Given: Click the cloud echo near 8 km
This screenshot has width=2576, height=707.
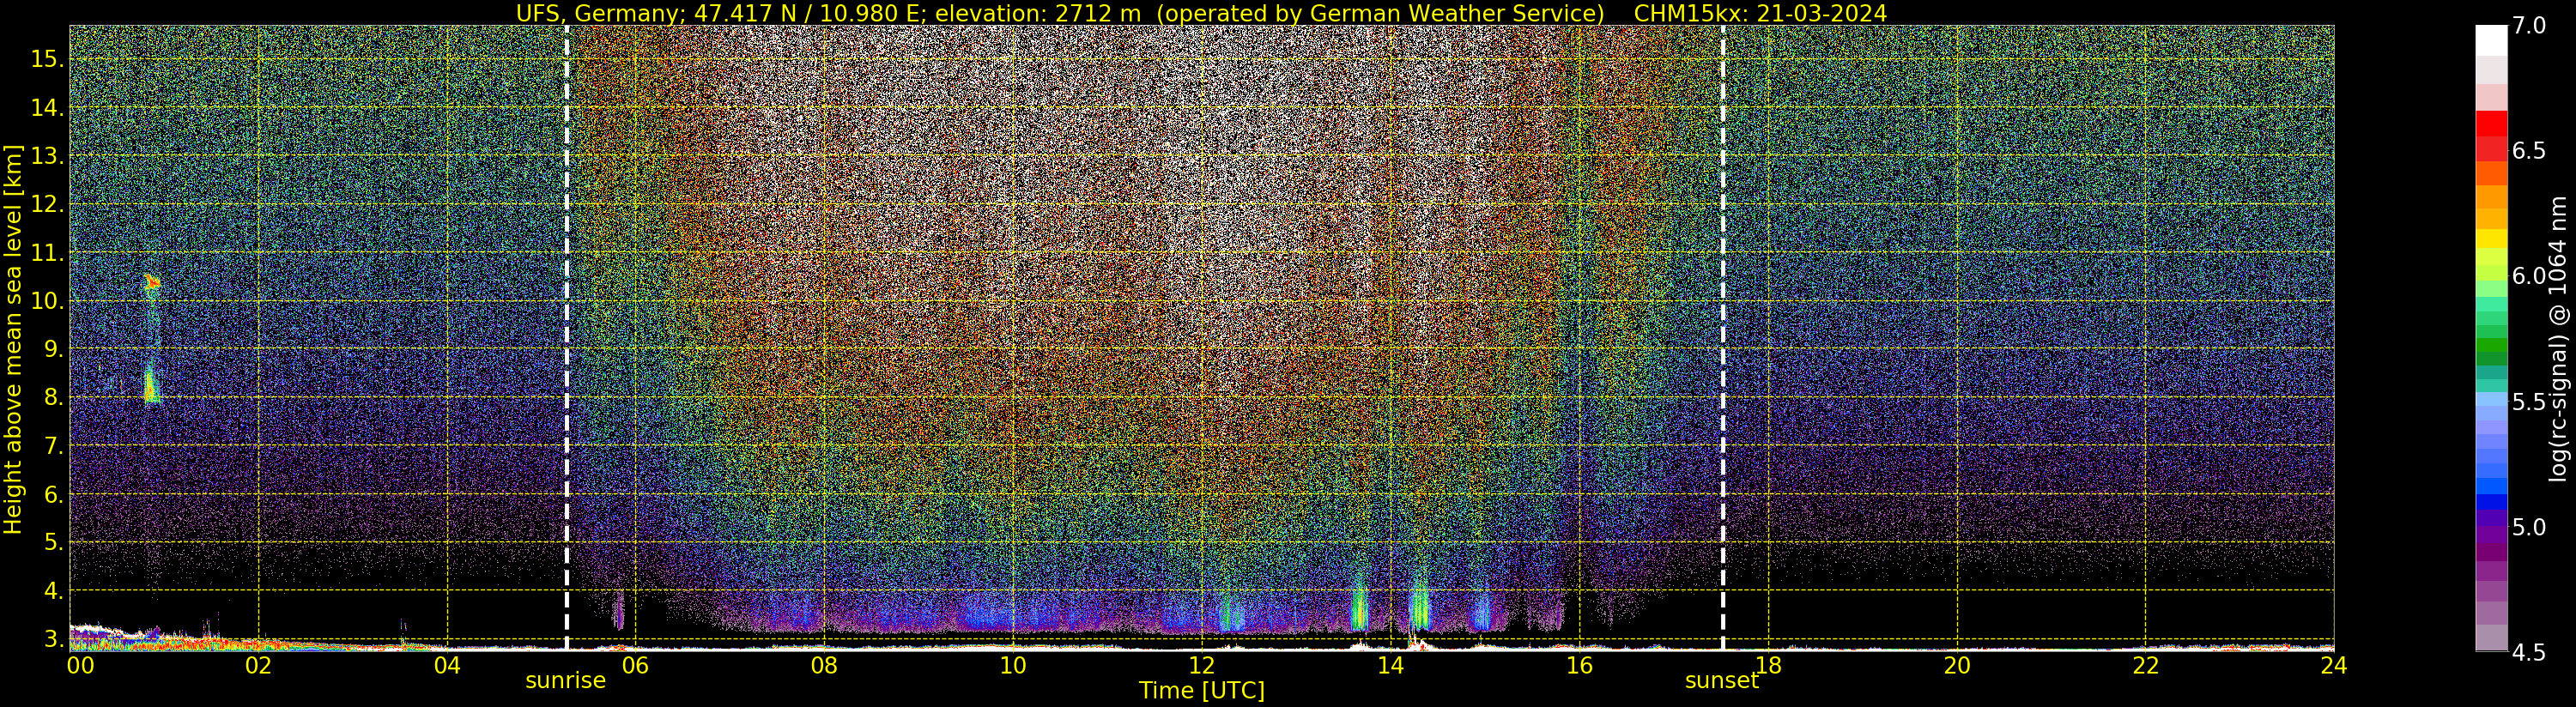Looking at the screenshot, I should [151, 387].
